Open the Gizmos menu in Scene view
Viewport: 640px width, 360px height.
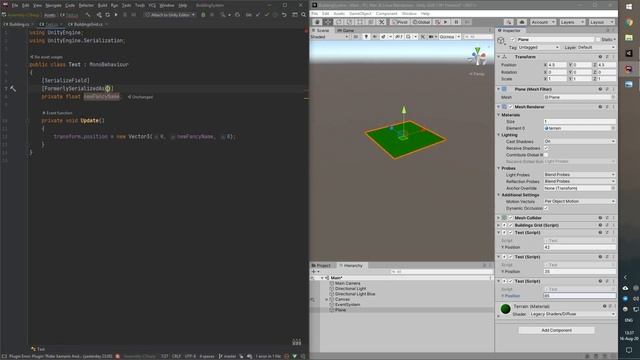(x=449, y=37)
